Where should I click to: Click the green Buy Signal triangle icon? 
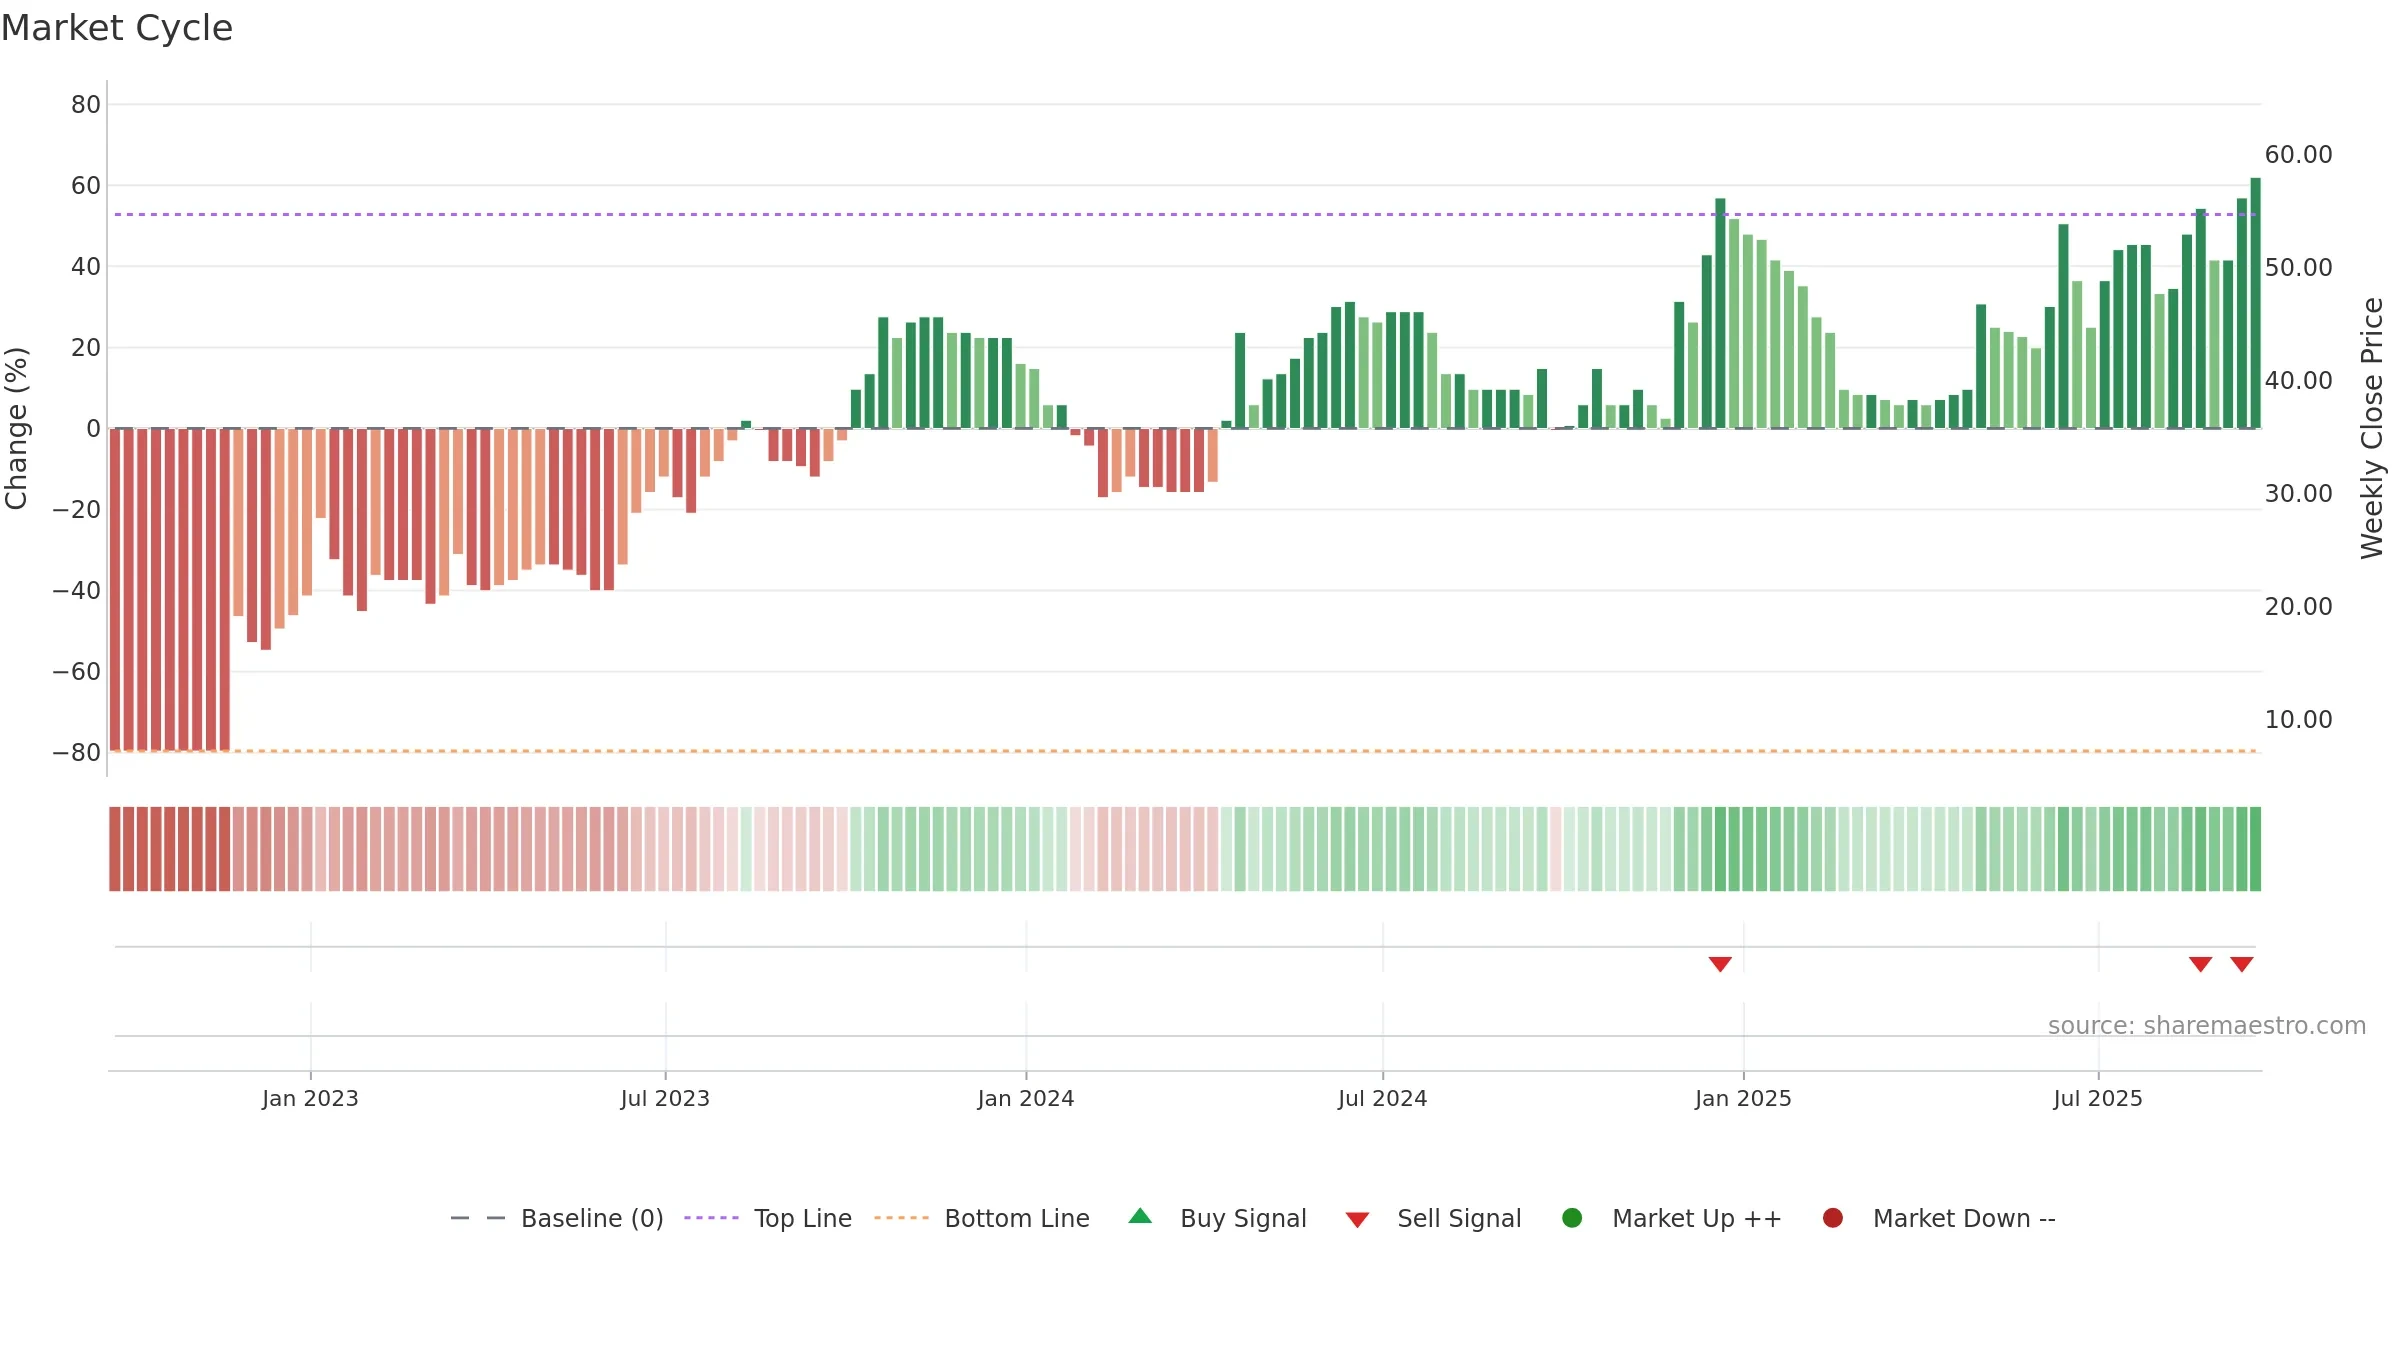pyautogui.click(x=1140, y=1216)
